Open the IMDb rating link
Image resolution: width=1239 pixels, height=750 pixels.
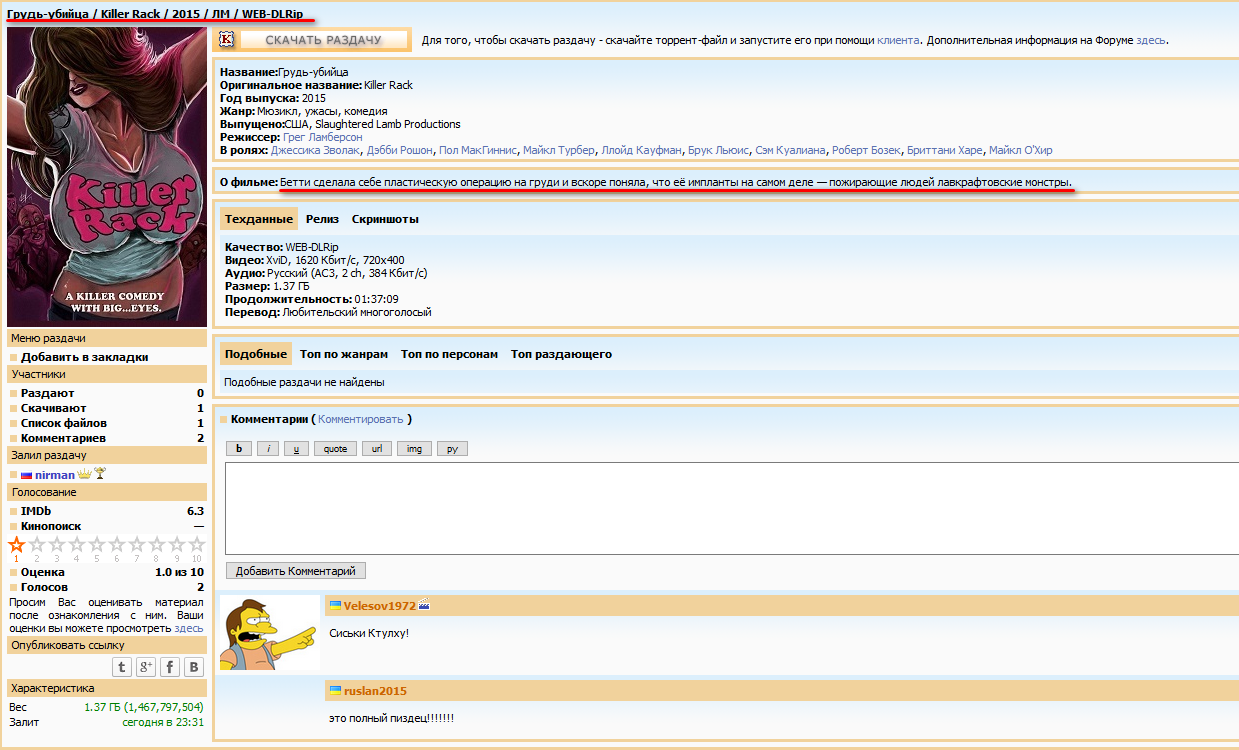click(x=36, y=511)
